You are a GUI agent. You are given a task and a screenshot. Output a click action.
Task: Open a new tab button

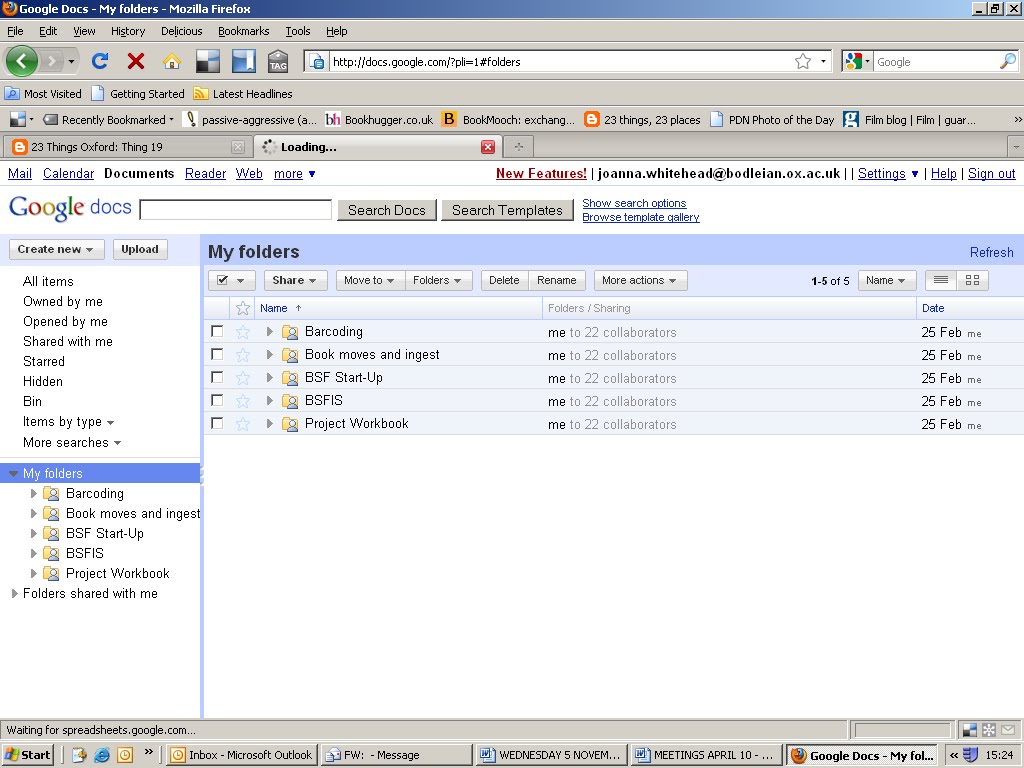(x=519, y=147)
